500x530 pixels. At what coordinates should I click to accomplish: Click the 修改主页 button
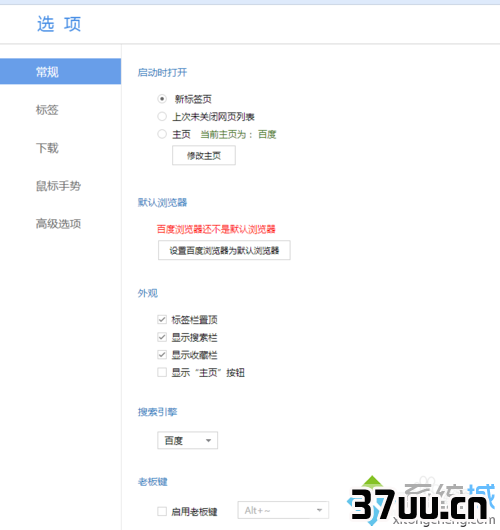point(204,155)
